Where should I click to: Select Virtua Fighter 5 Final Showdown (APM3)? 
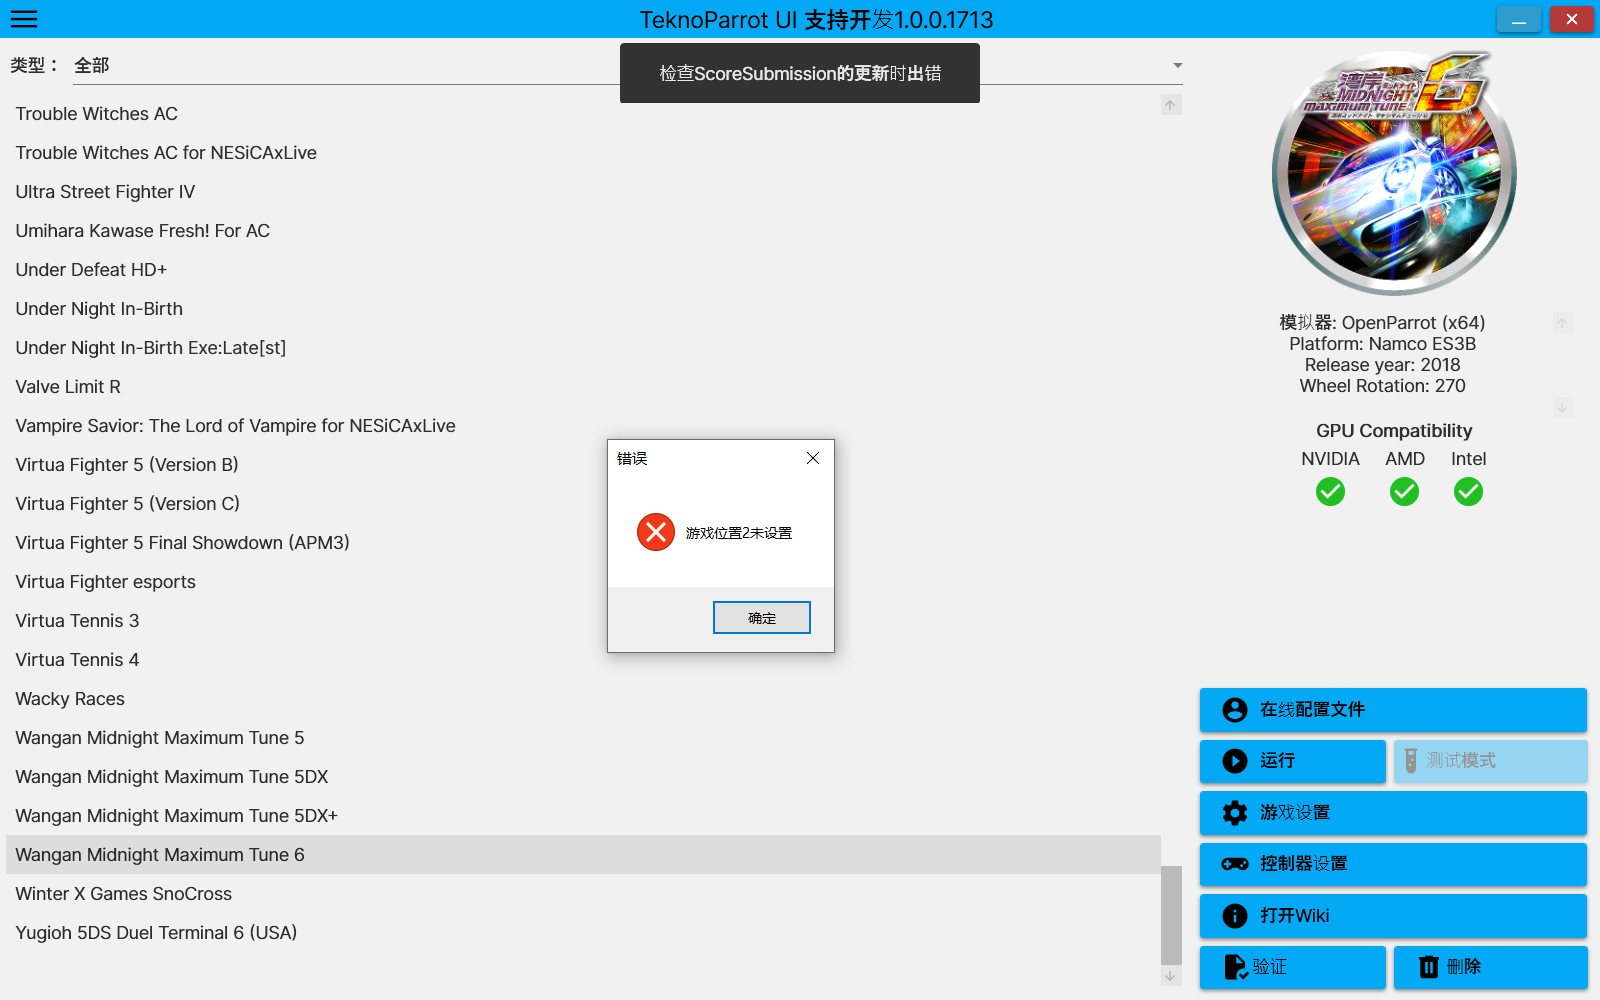(583, 543)
